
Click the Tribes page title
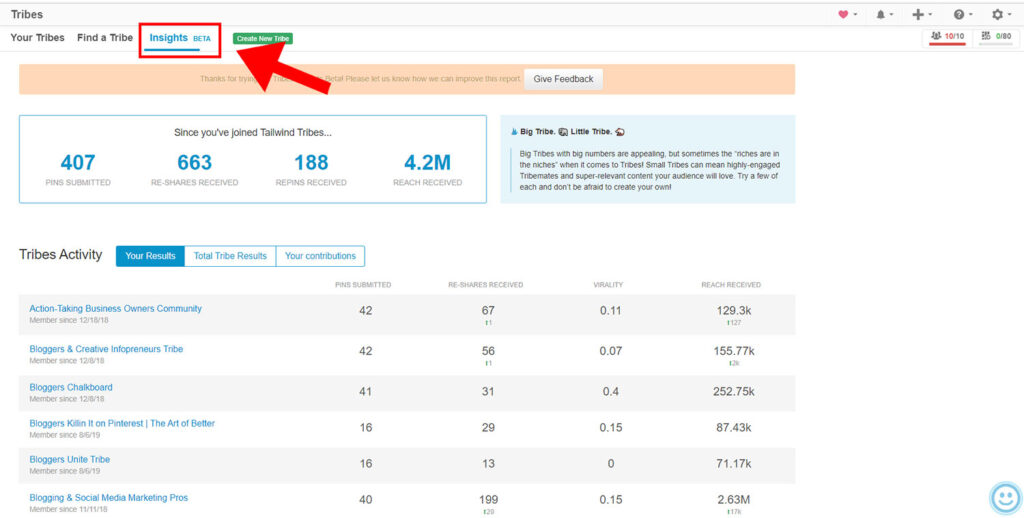click(x=27, y=14)
